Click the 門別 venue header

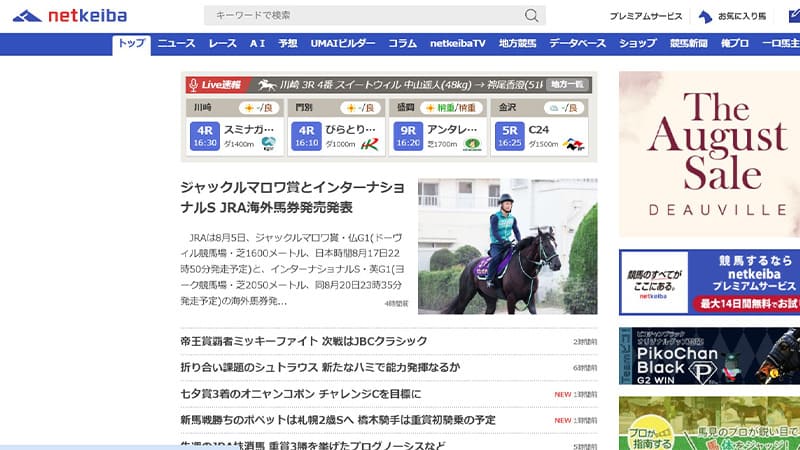pyautogui.click(x=304, y=108)
